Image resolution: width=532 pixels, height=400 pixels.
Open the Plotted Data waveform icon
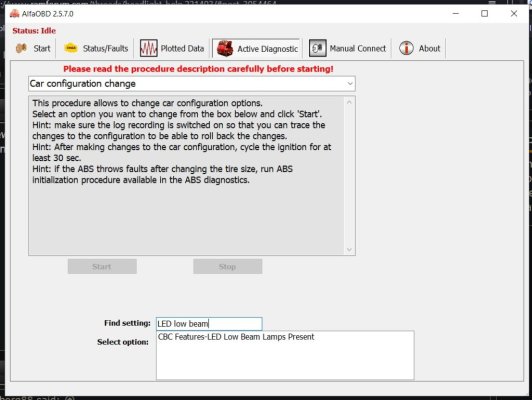coord(149,48)
